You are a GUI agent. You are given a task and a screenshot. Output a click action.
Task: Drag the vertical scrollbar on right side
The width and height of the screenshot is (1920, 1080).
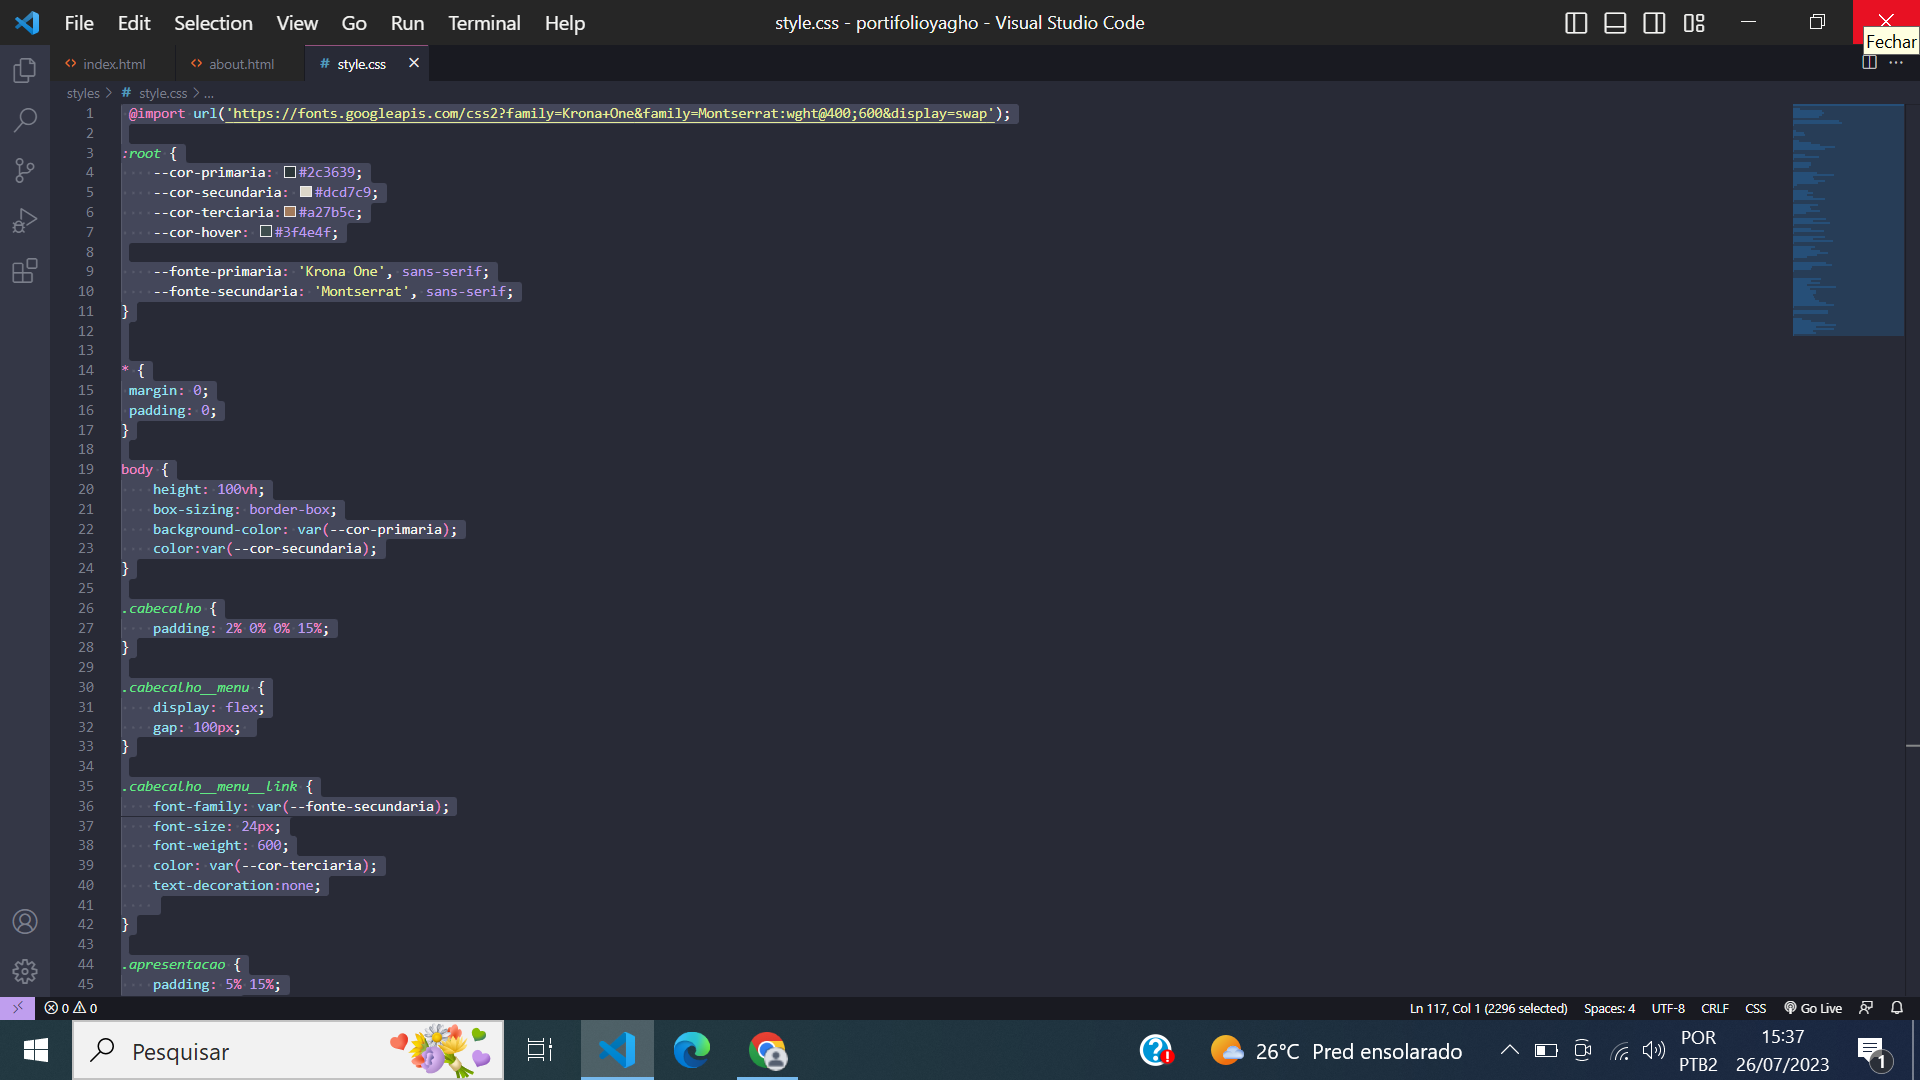[x=1911, y=224]
